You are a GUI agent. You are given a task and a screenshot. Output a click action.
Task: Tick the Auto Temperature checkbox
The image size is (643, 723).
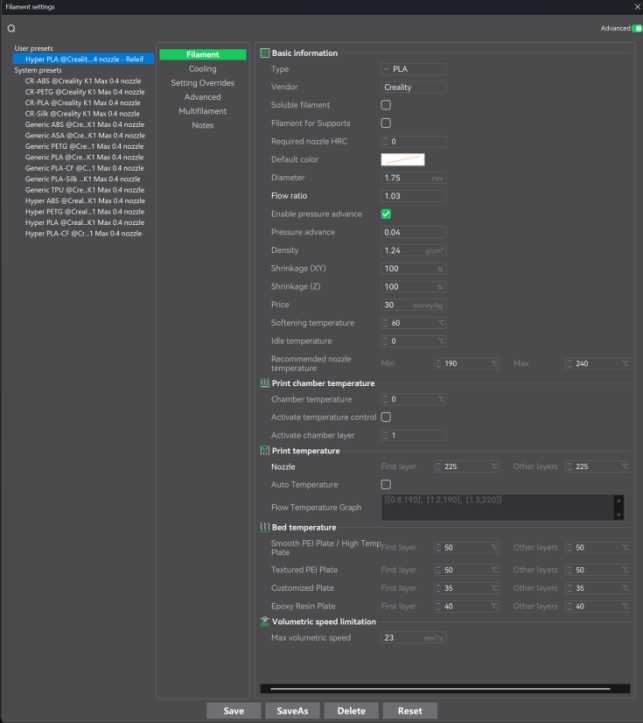click(x=386, y=484)
